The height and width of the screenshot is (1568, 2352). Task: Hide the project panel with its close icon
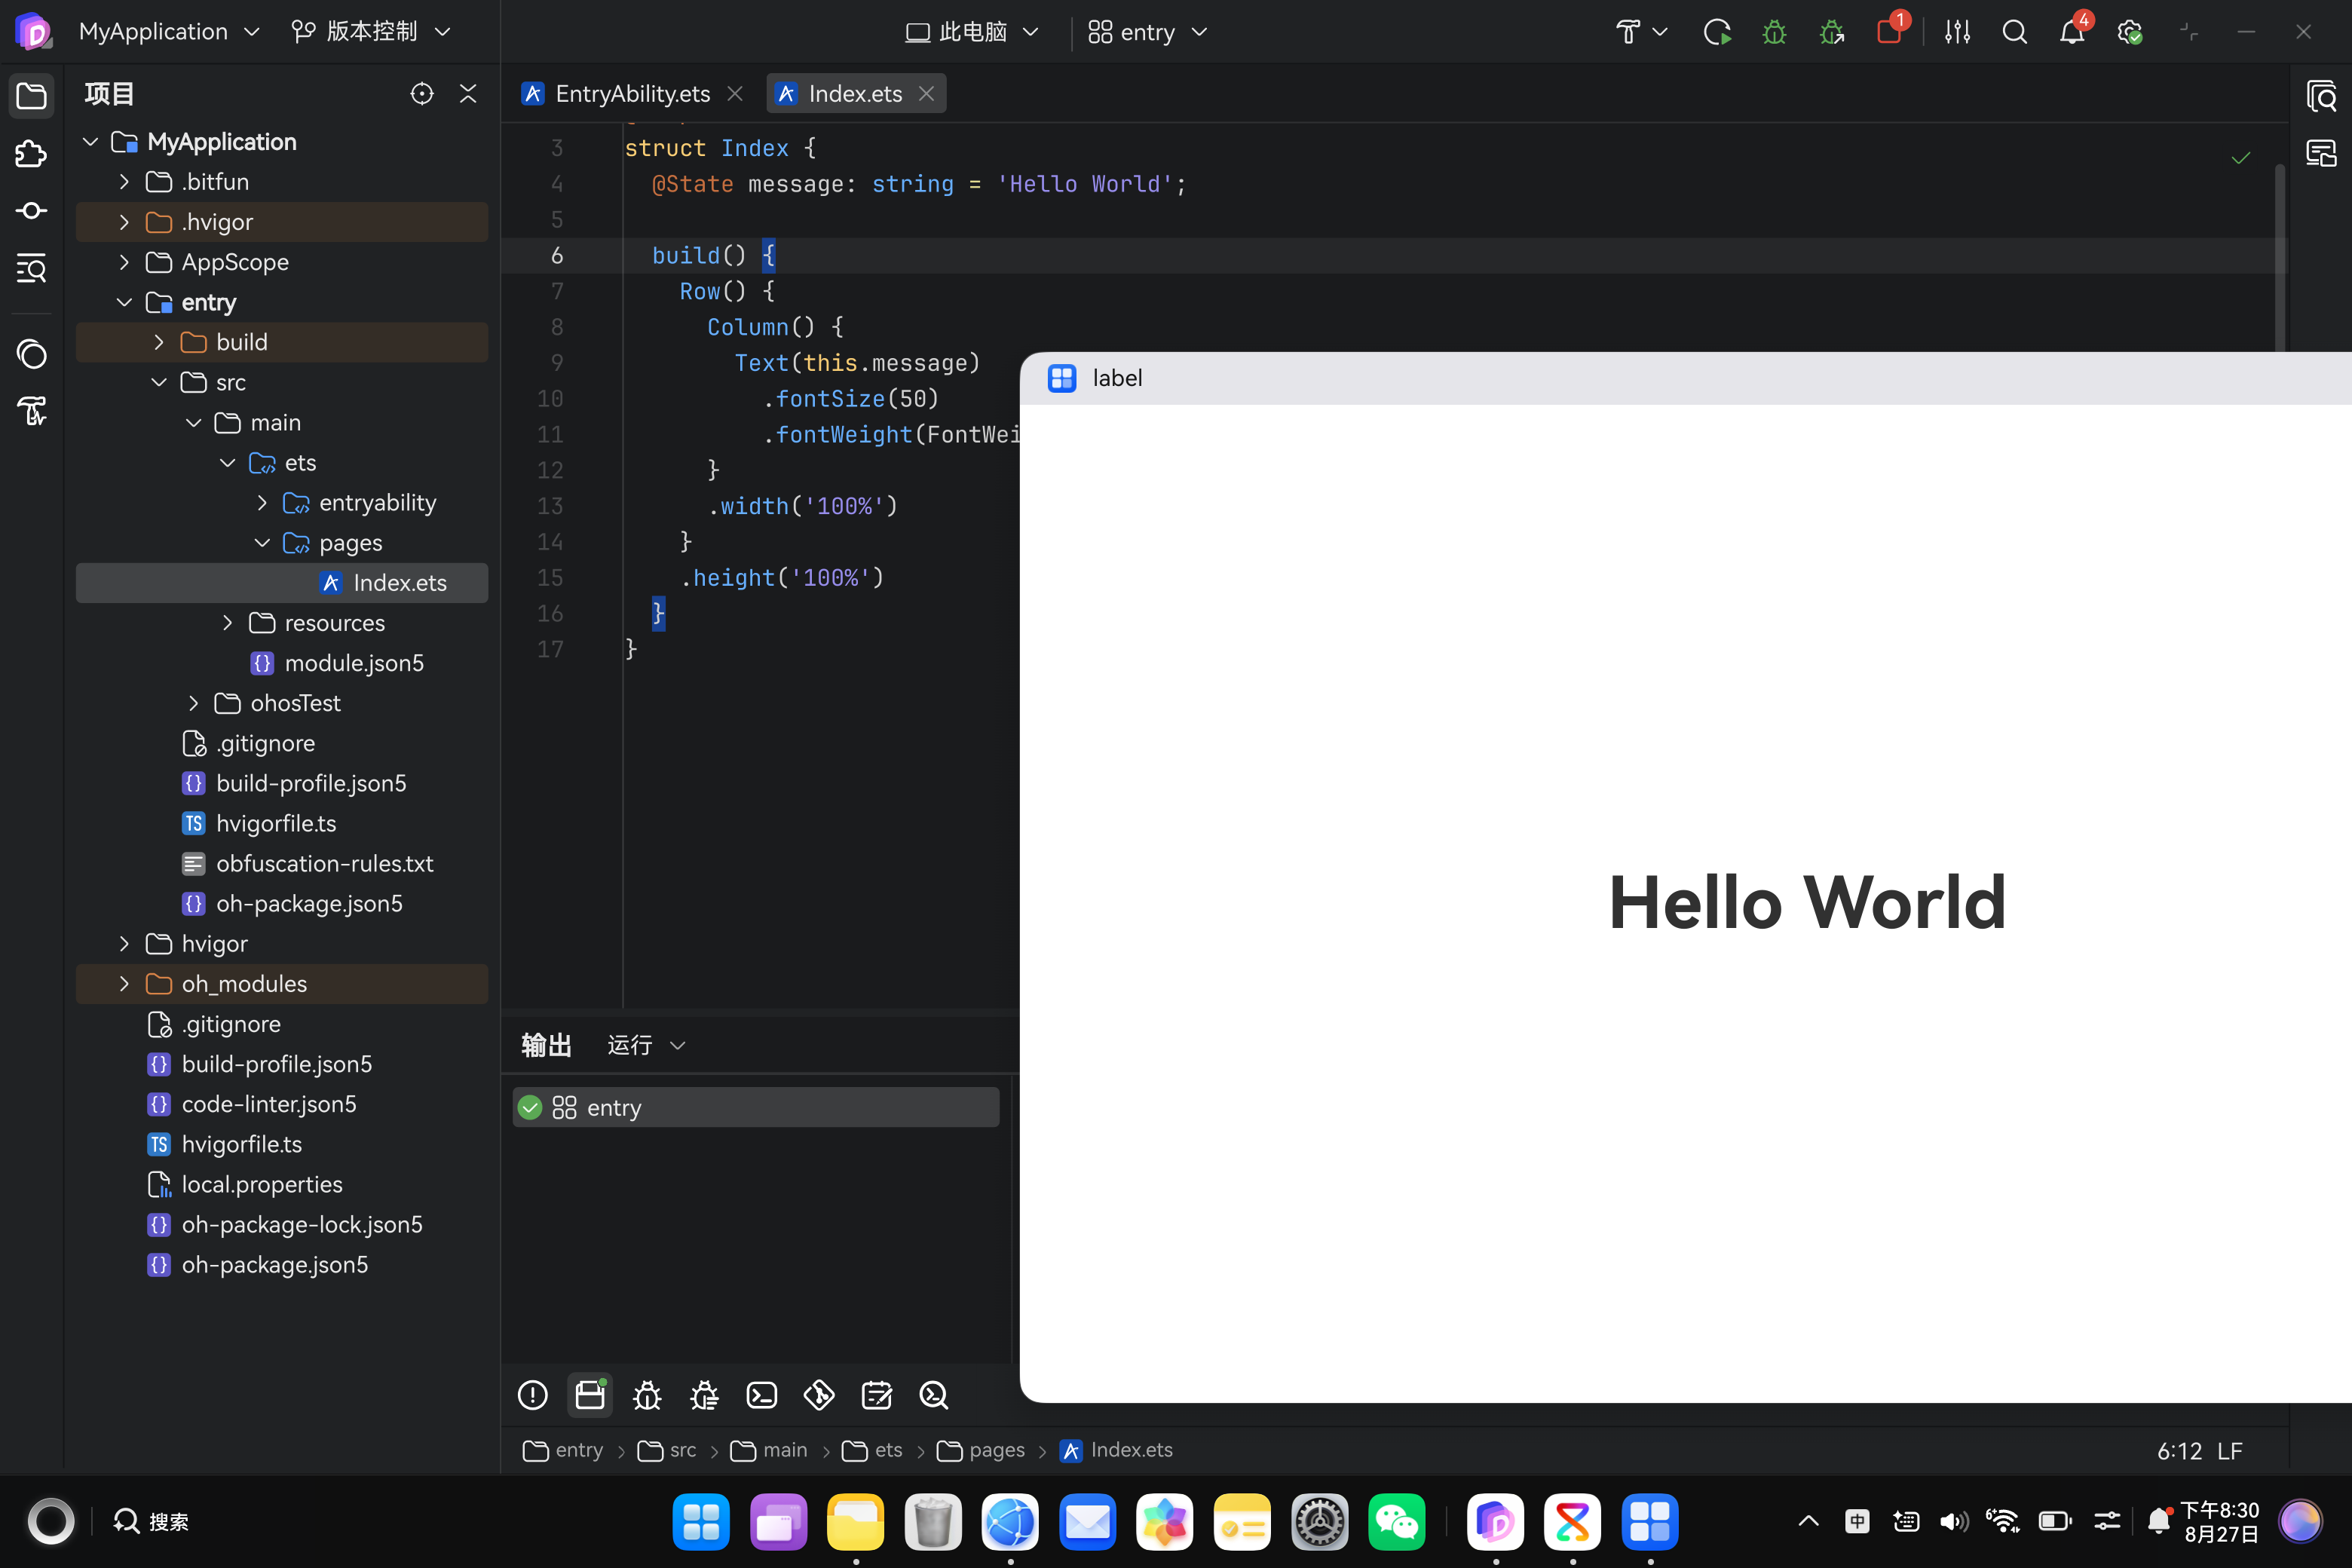tap(468, 94)
